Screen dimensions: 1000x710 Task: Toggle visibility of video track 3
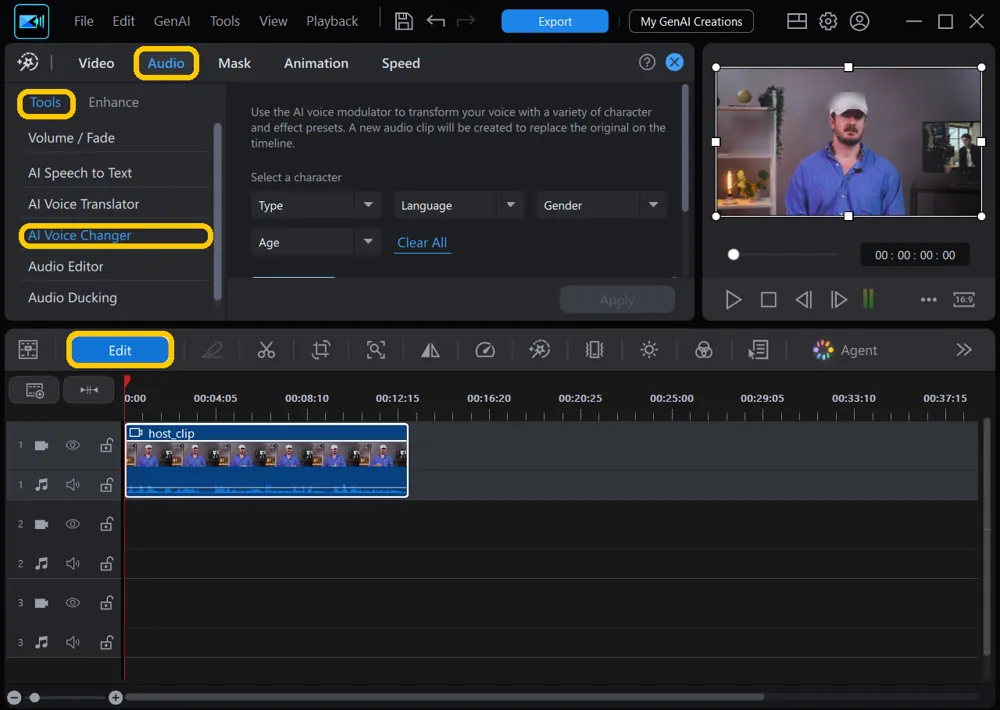73,602
